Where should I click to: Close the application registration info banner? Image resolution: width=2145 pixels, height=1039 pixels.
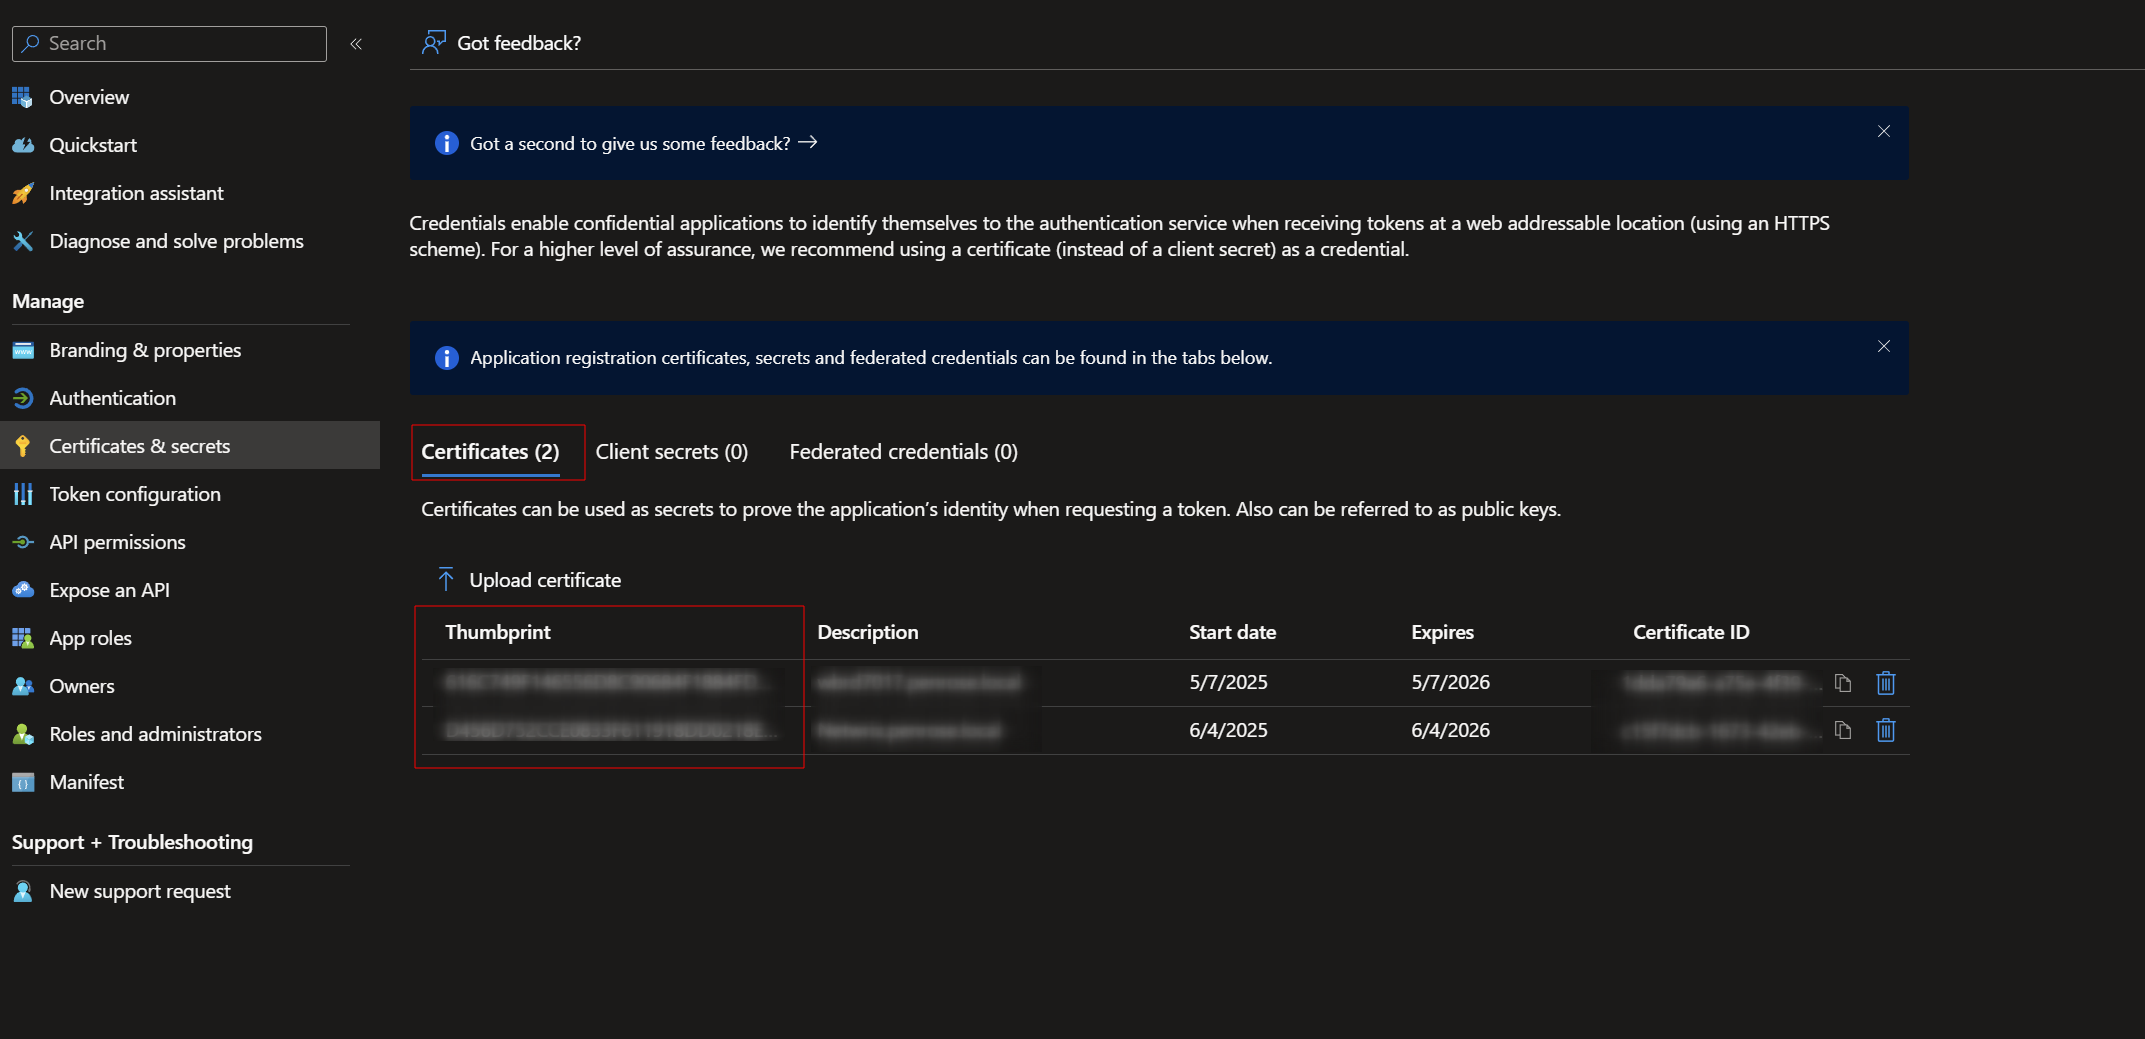[x=1883, y=346]
